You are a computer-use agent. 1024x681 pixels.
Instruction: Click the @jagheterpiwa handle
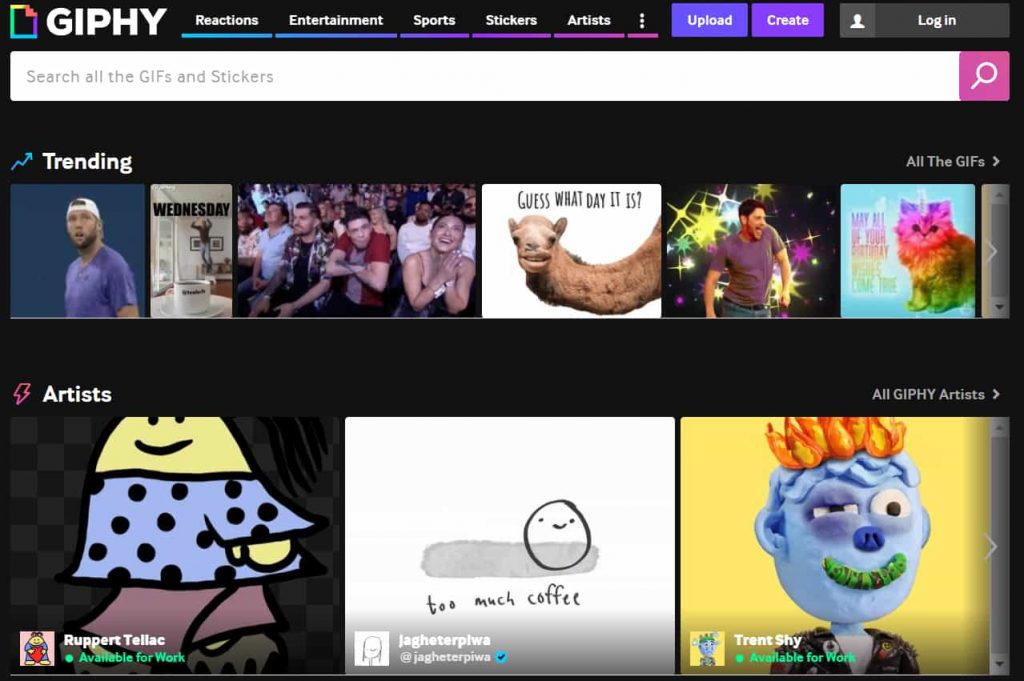click(x=445, y=657)
